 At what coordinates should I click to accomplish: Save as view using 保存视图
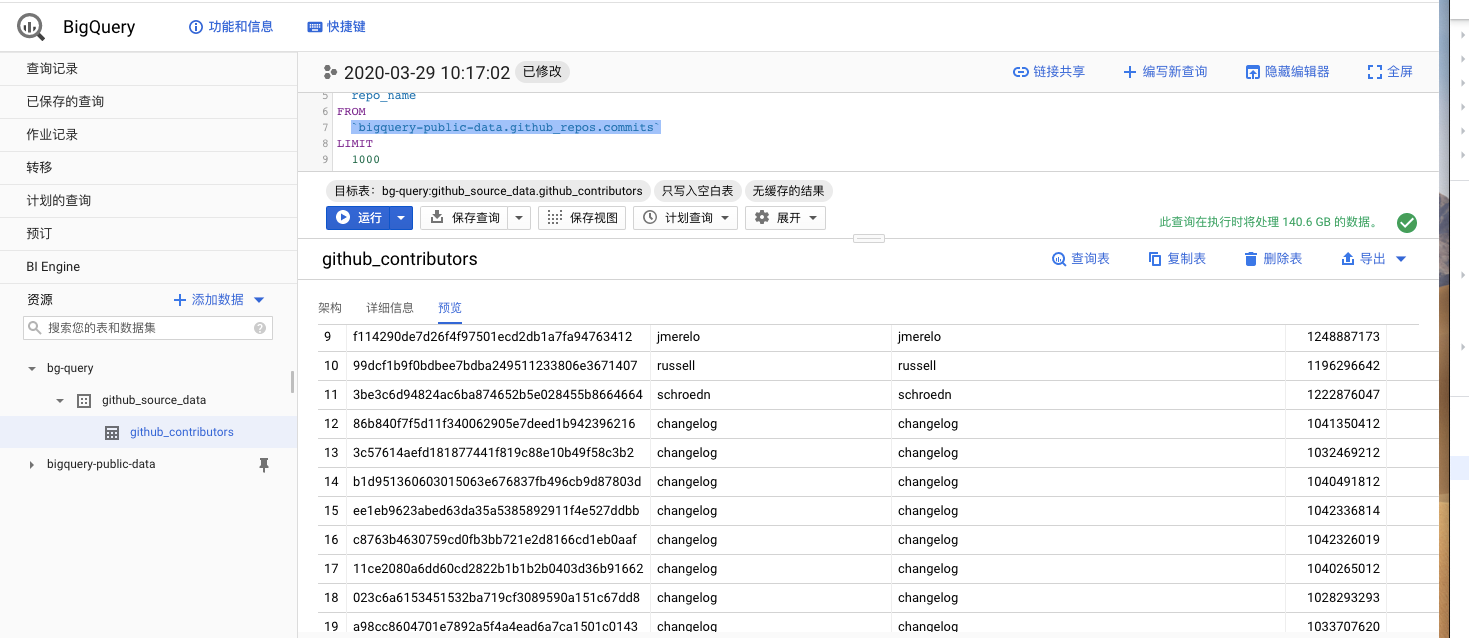(583, 218)
